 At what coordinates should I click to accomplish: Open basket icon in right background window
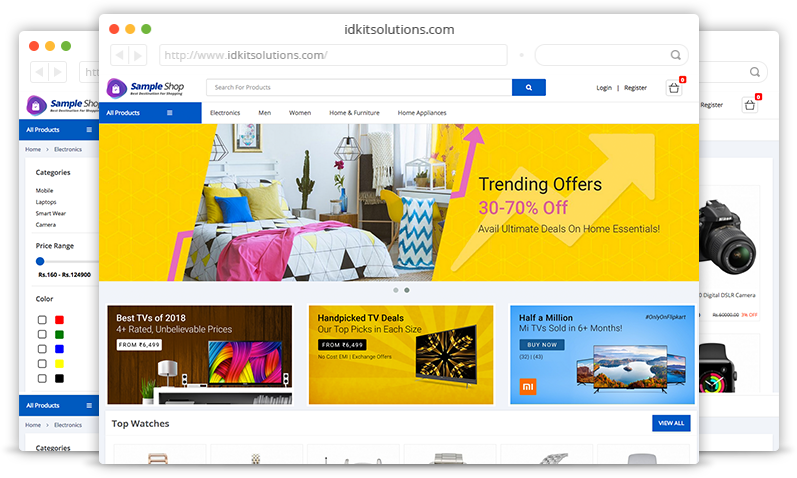click(750, 105)
